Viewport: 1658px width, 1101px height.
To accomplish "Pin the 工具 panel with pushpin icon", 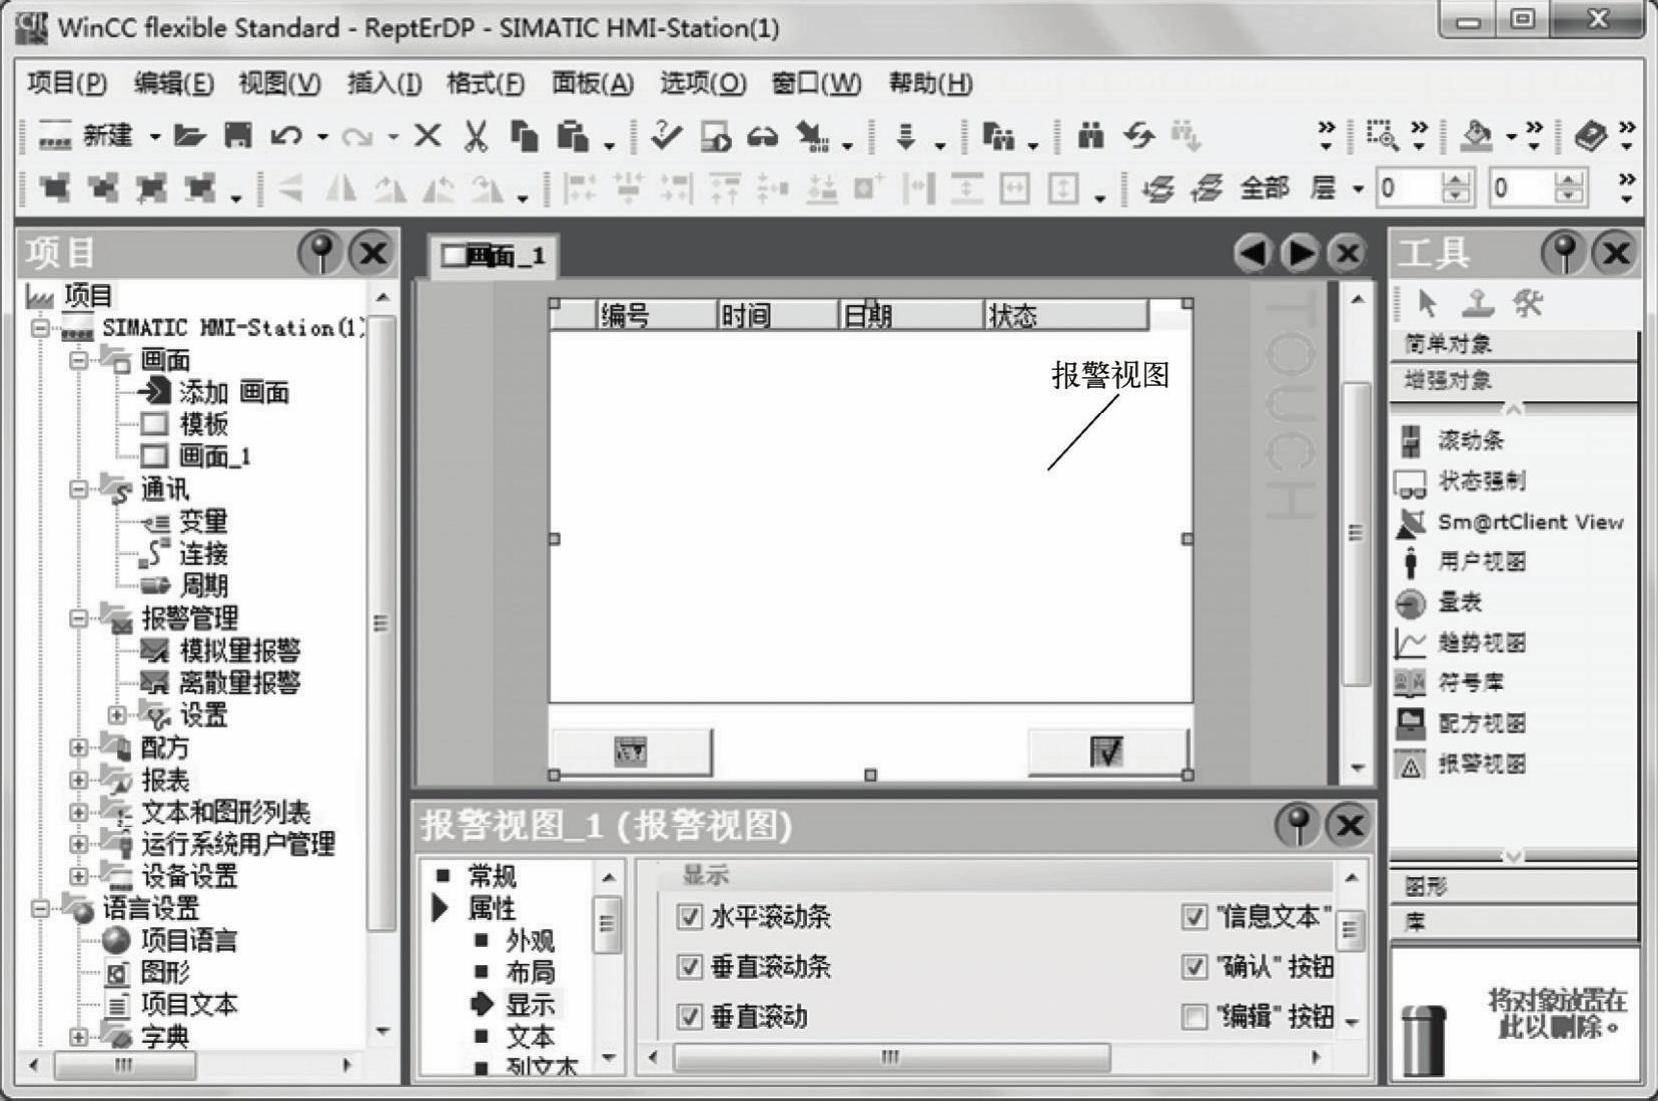I will click(1565, 252).
